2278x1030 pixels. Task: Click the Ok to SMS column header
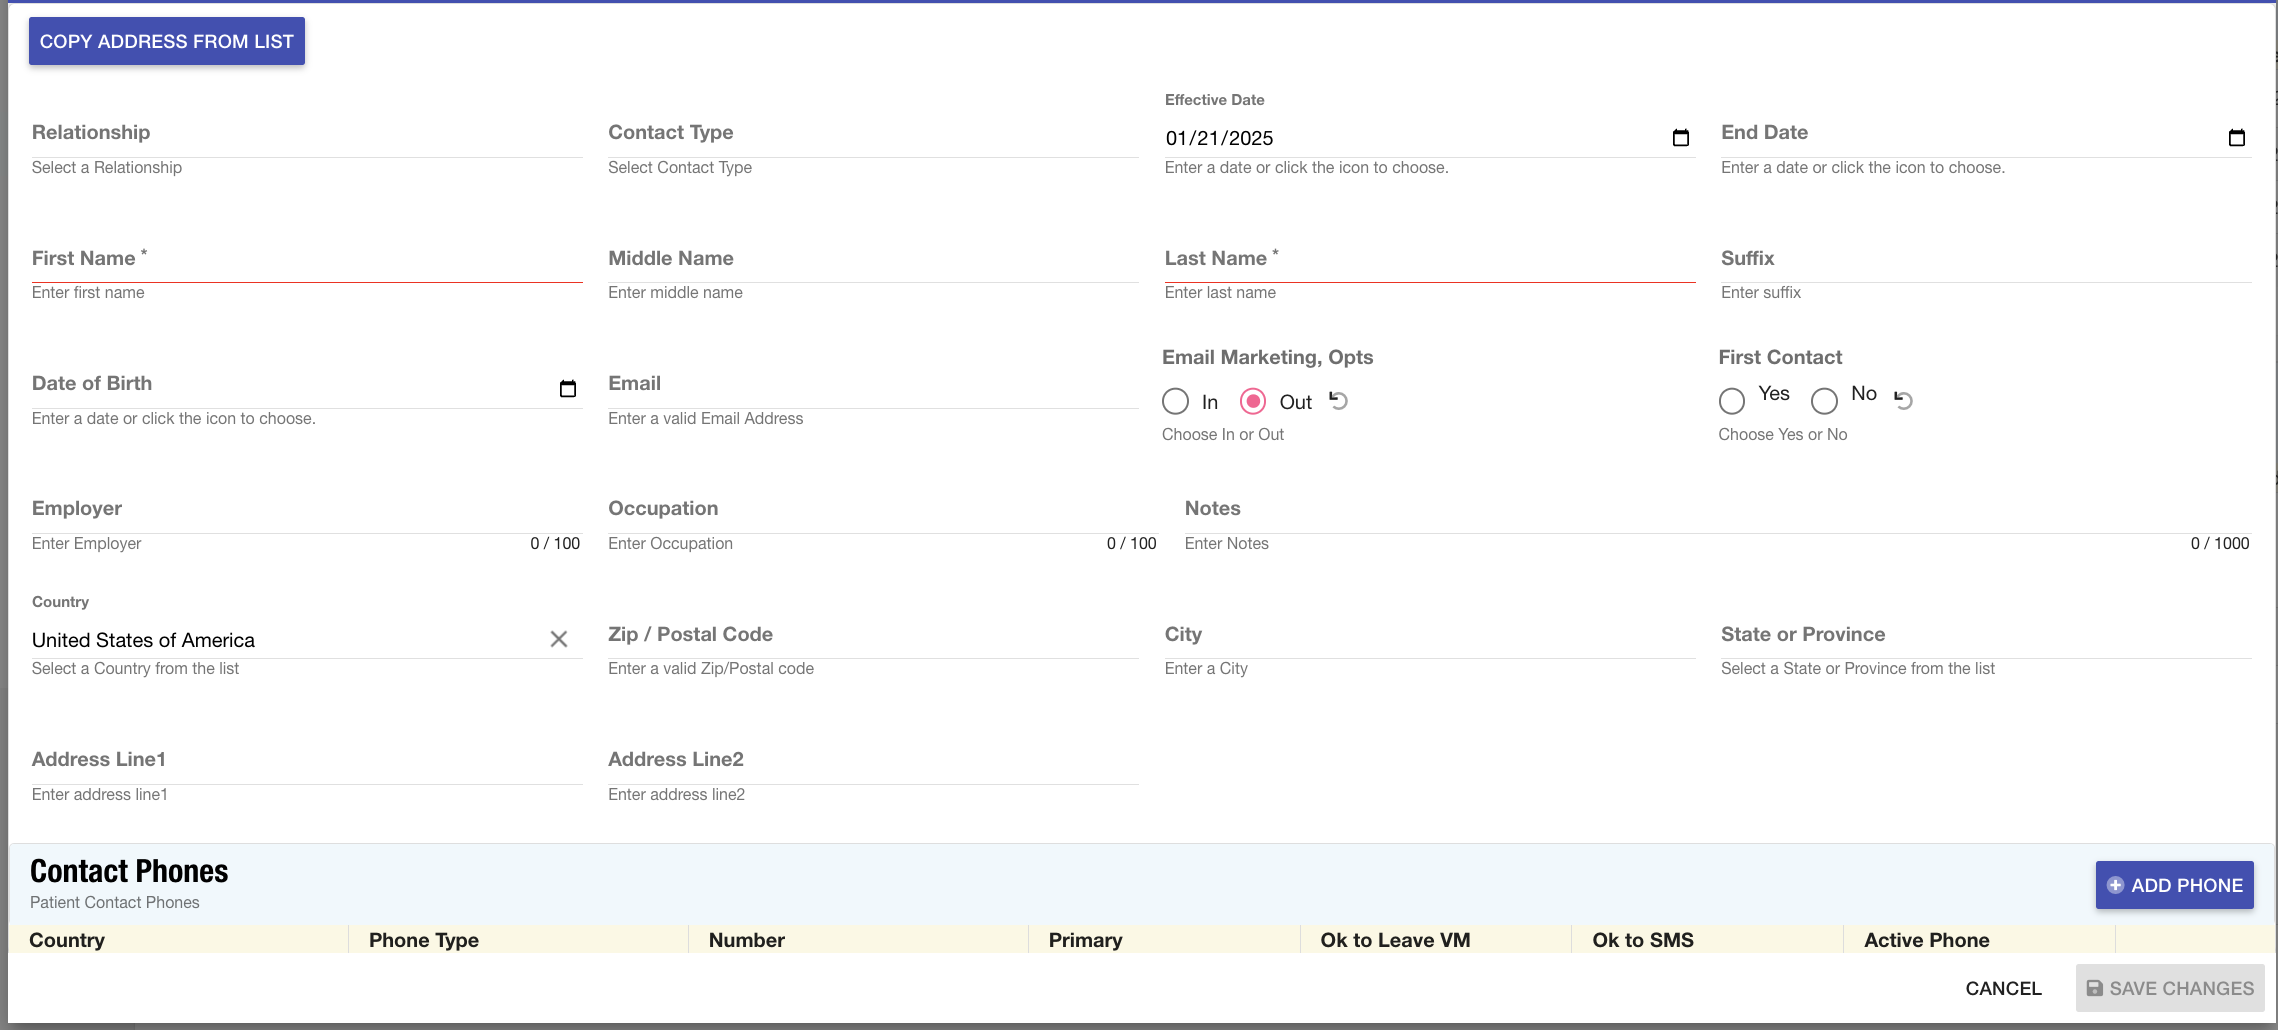(1642, 940)
